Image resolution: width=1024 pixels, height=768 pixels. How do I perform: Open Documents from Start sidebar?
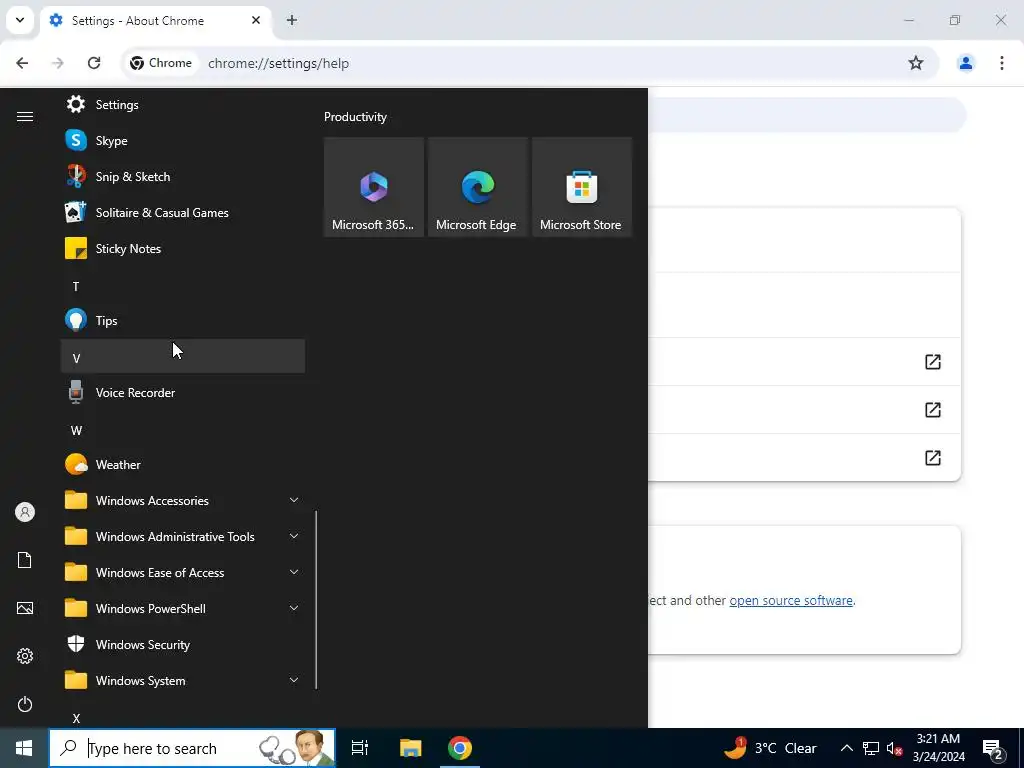click(x=25, y=560)
